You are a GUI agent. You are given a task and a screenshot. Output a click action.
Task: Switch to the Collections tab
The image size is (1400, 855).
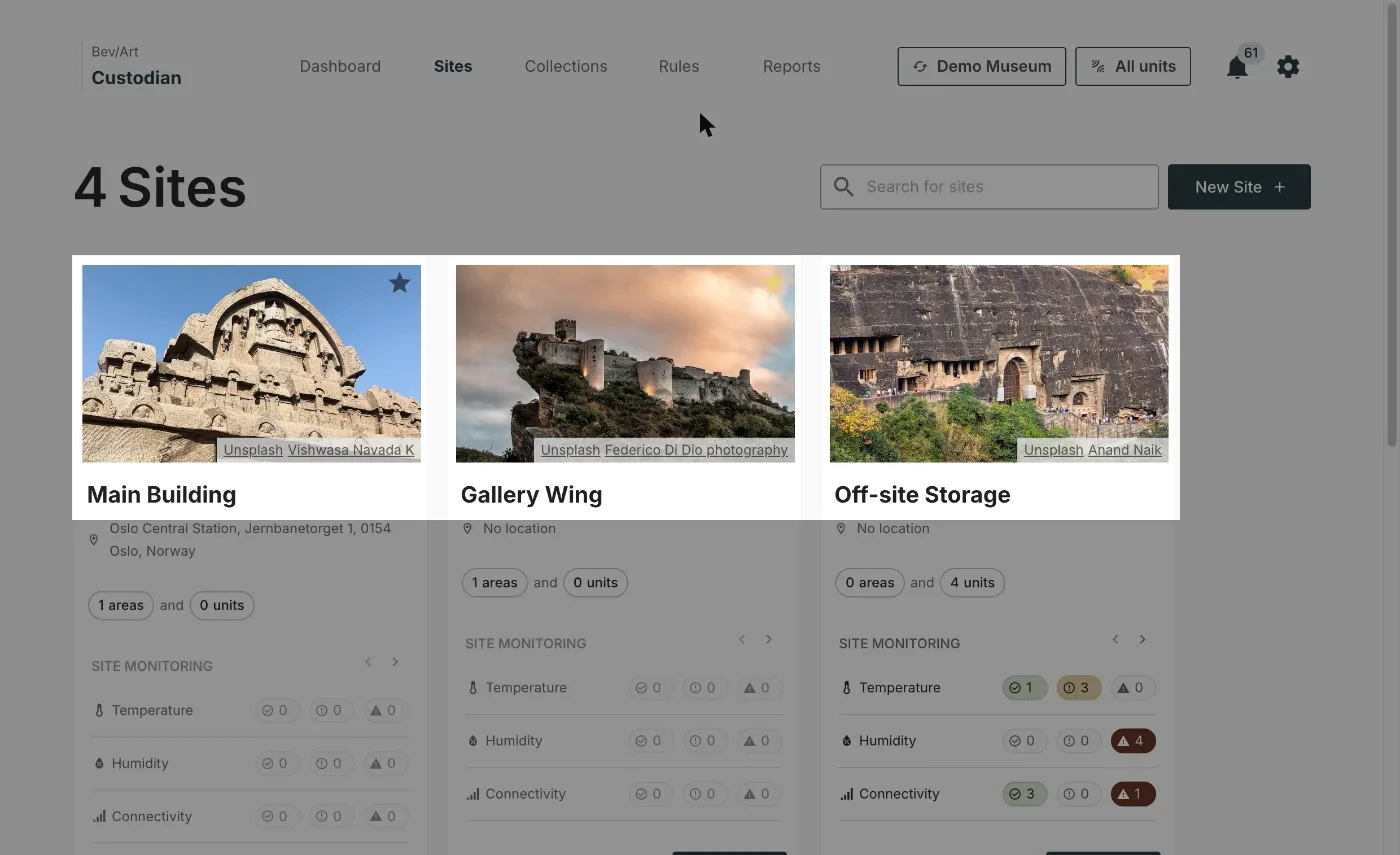pos(566,66)
